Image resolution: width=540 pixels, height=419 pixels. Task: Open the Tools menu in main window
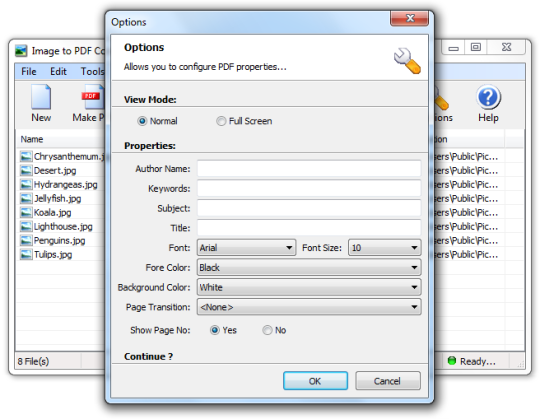(92, 72)
